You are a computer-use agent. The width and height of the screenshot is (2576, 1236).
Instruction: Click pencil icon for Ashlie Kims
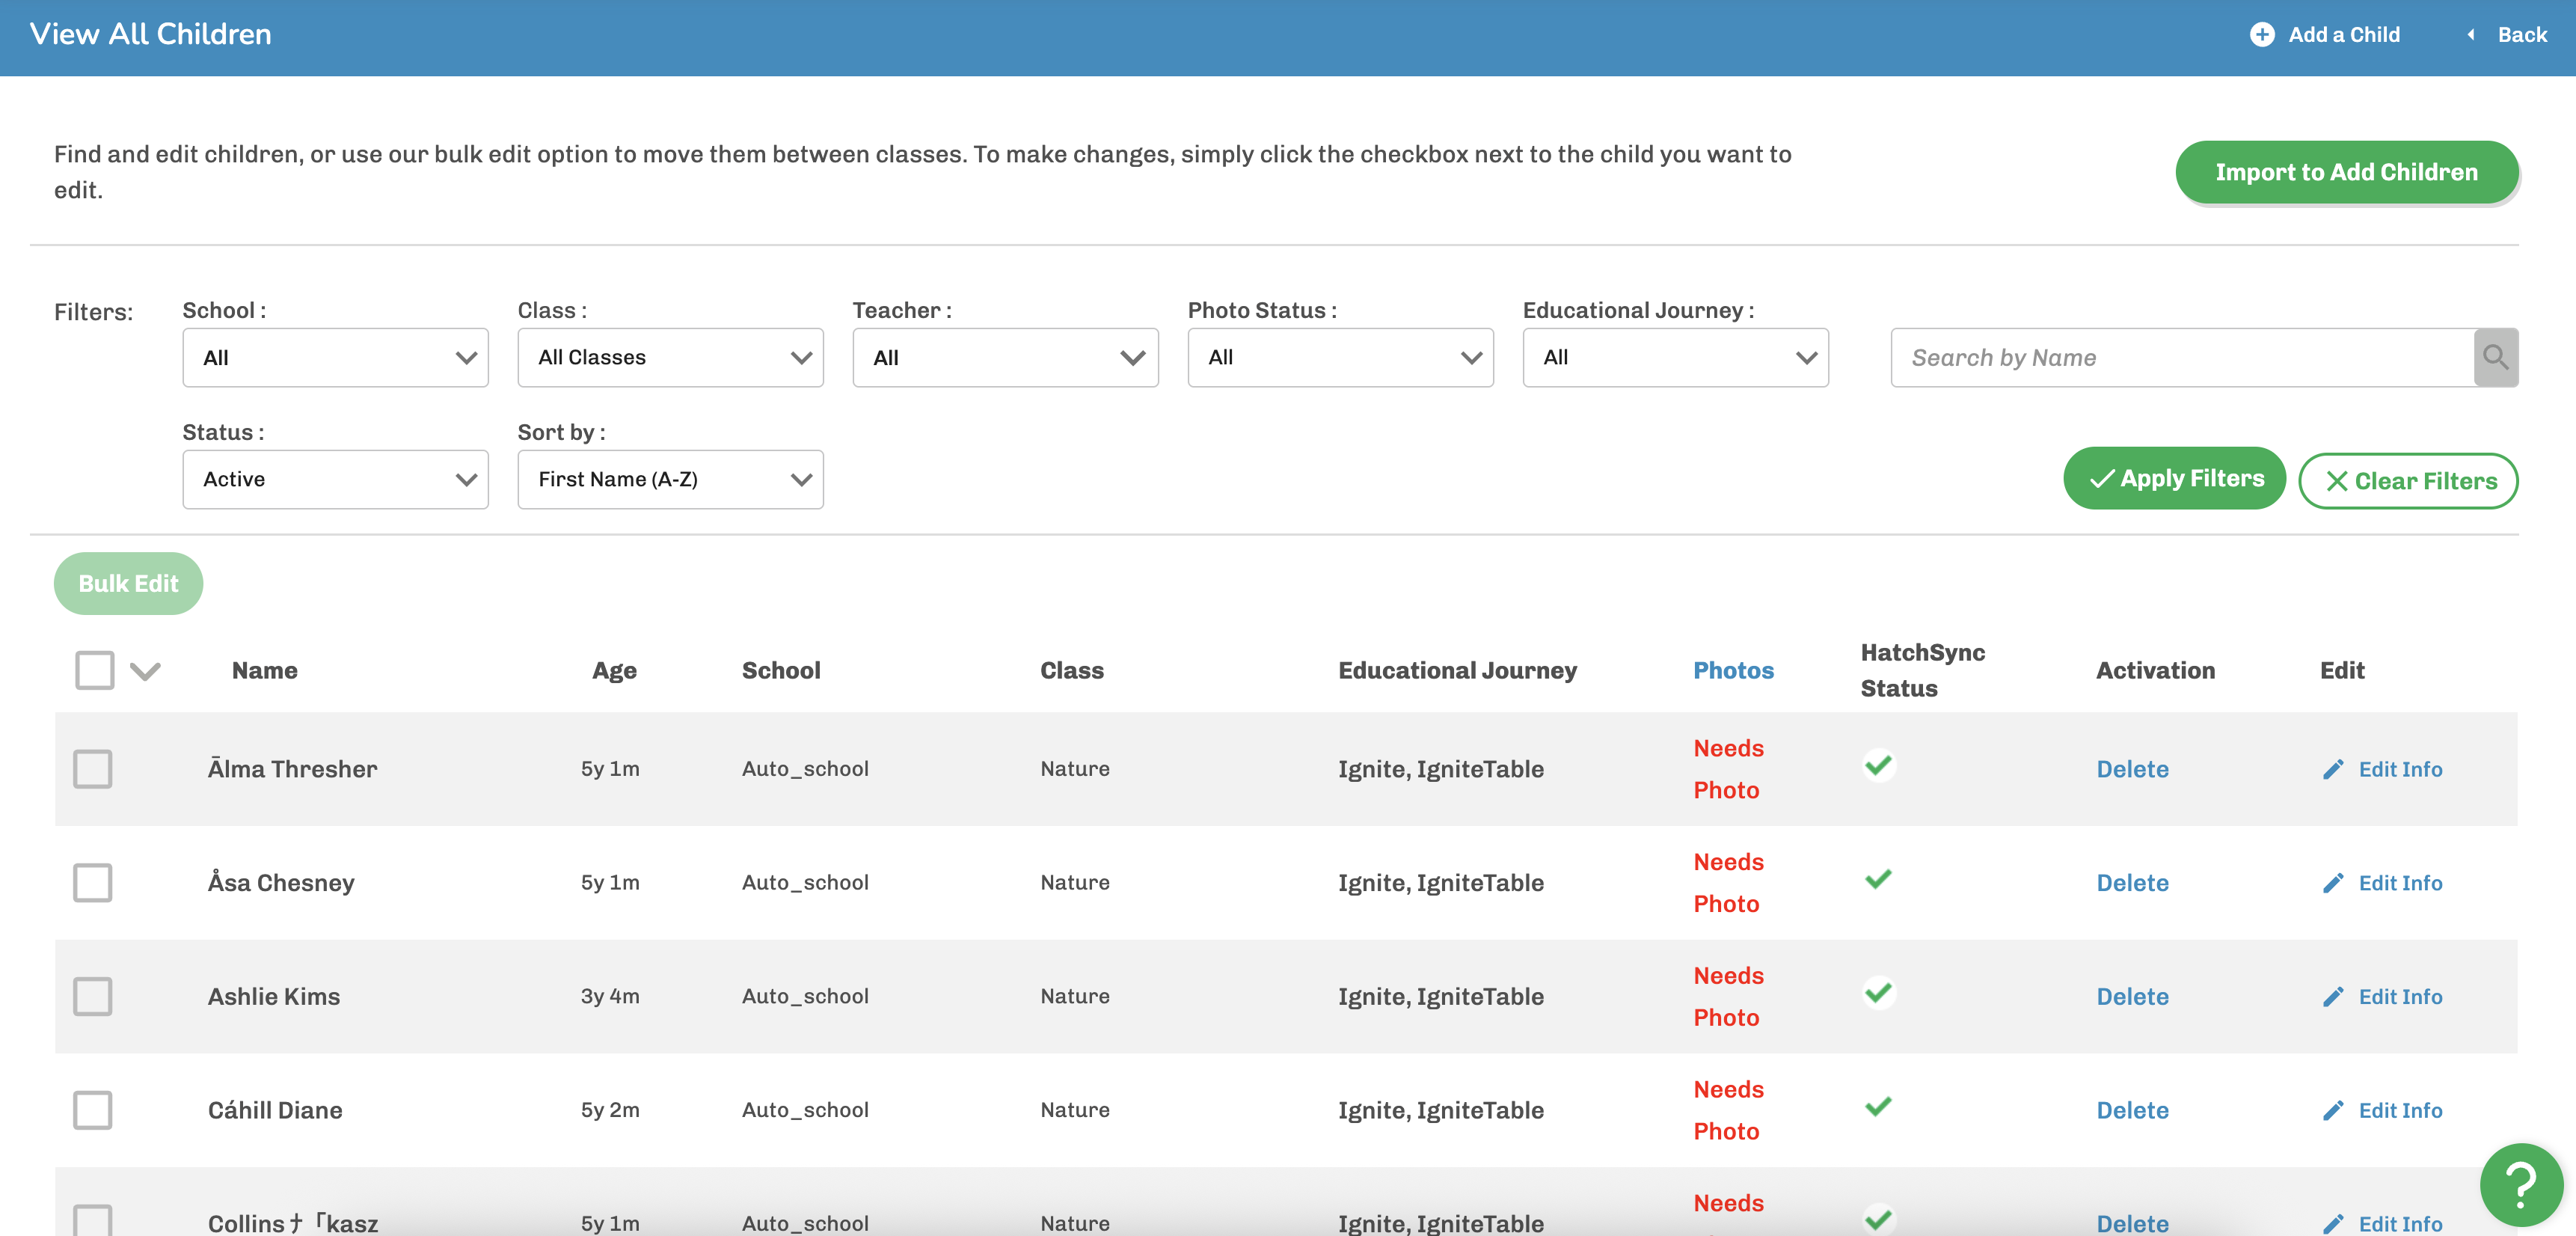point(2333,997)
